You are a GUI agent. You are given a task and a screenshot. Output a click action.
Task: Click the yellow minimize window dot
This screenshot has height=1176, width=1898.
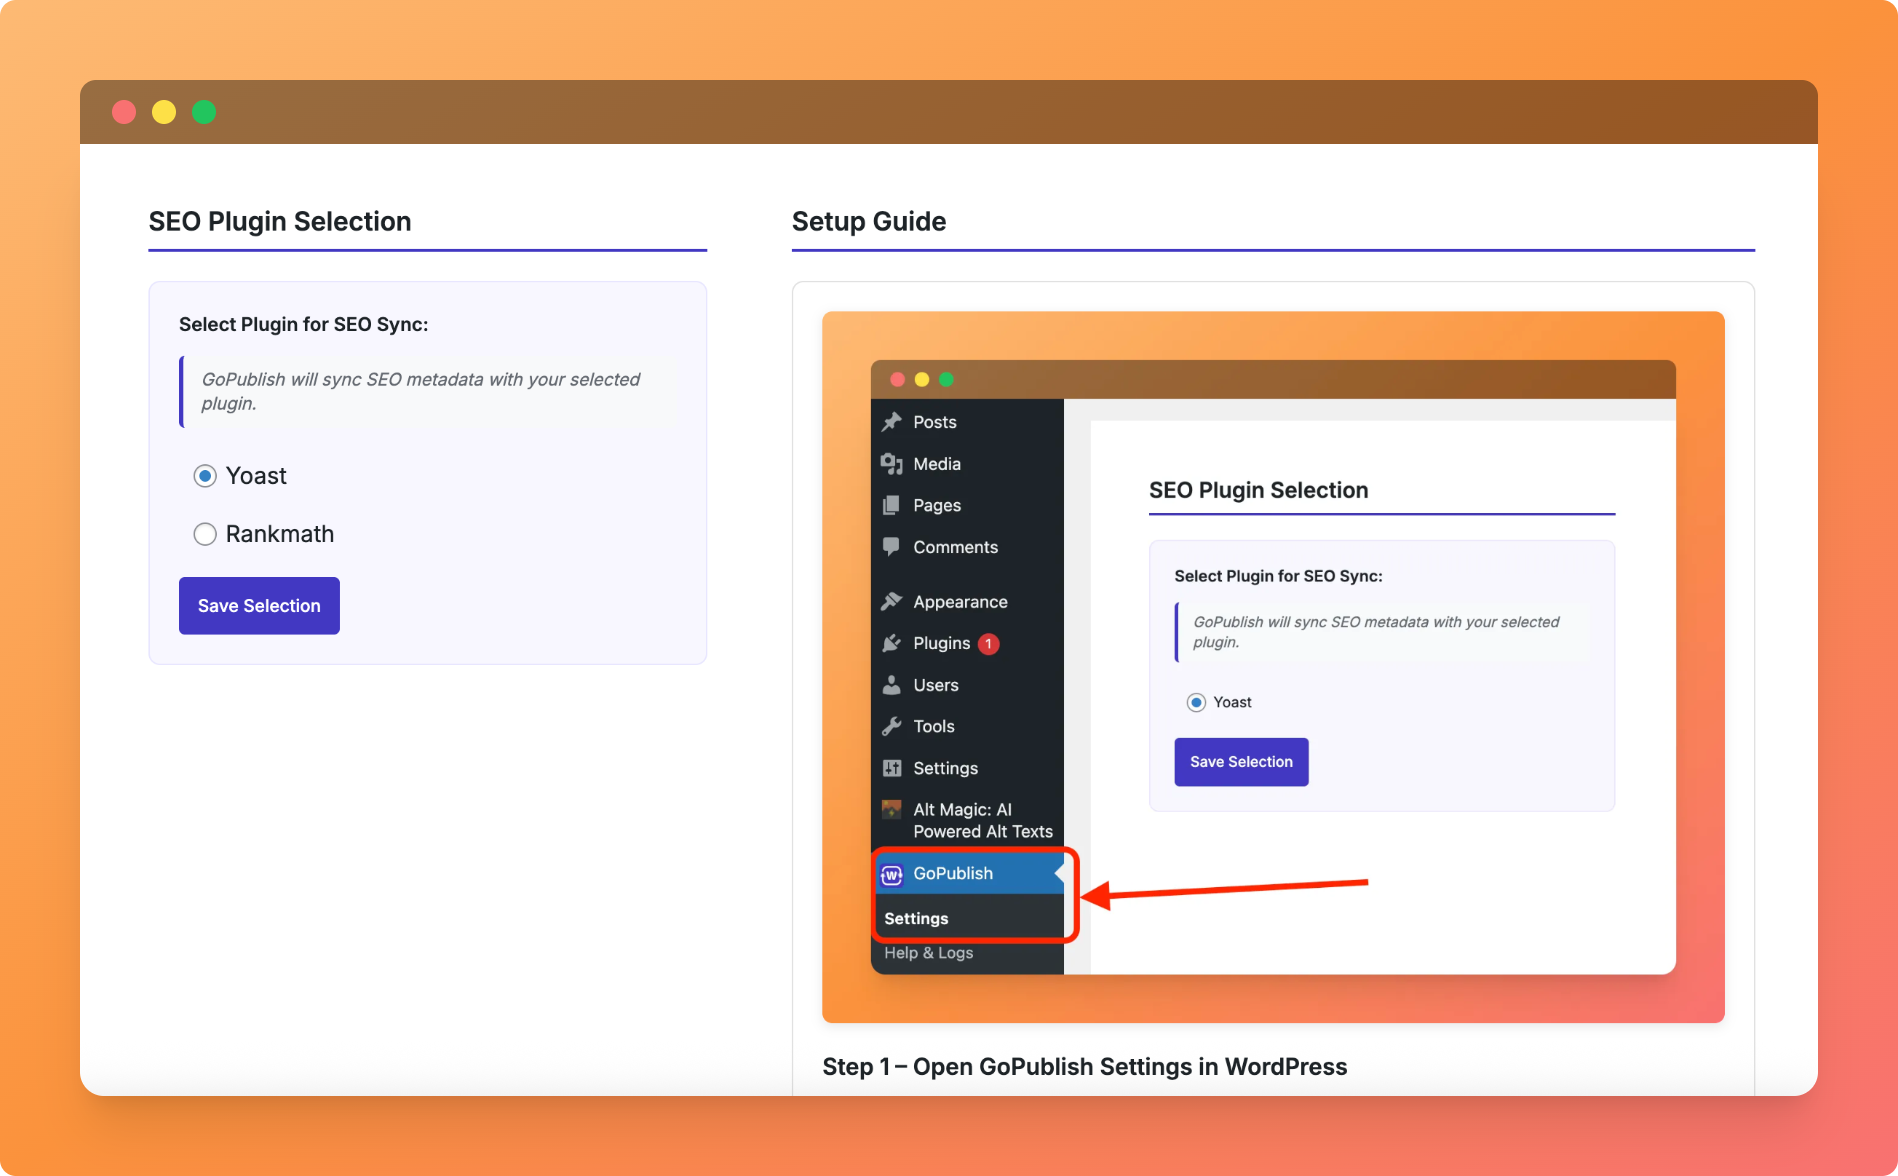pyautogui.click(x=164, y=112)
